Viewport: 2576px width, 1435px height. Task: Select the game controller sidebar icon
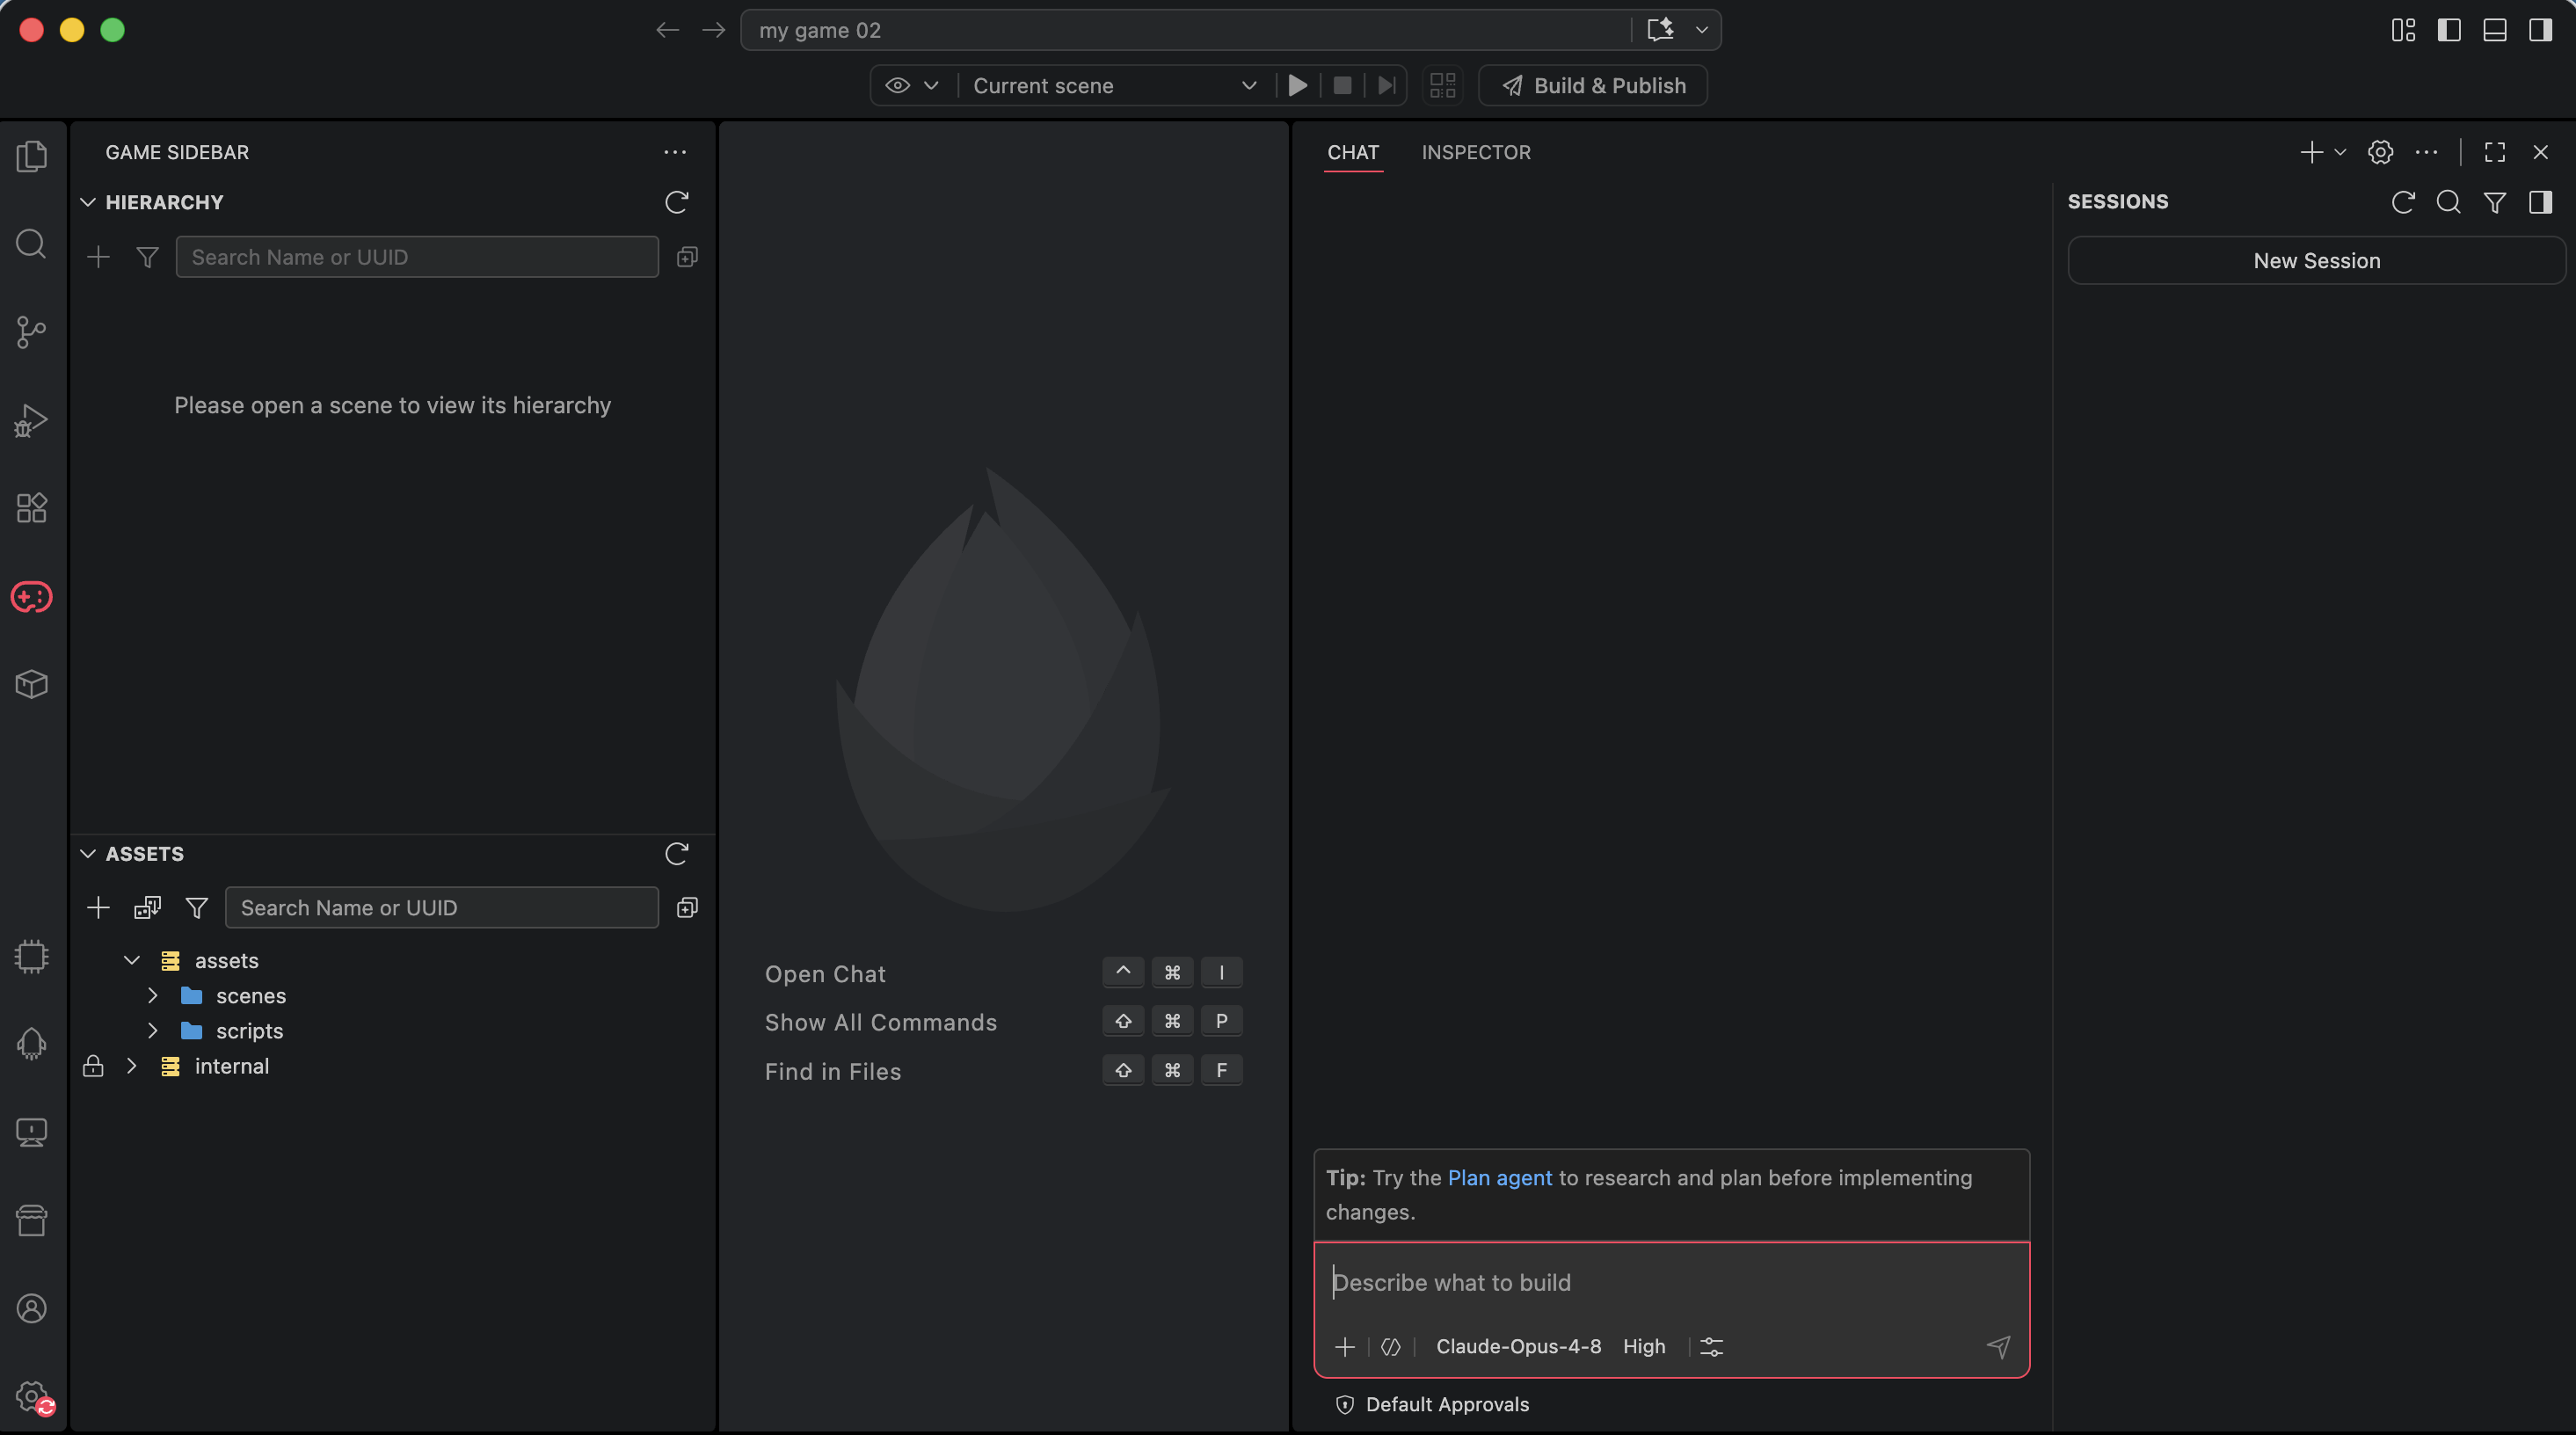(x=32, y=597)
